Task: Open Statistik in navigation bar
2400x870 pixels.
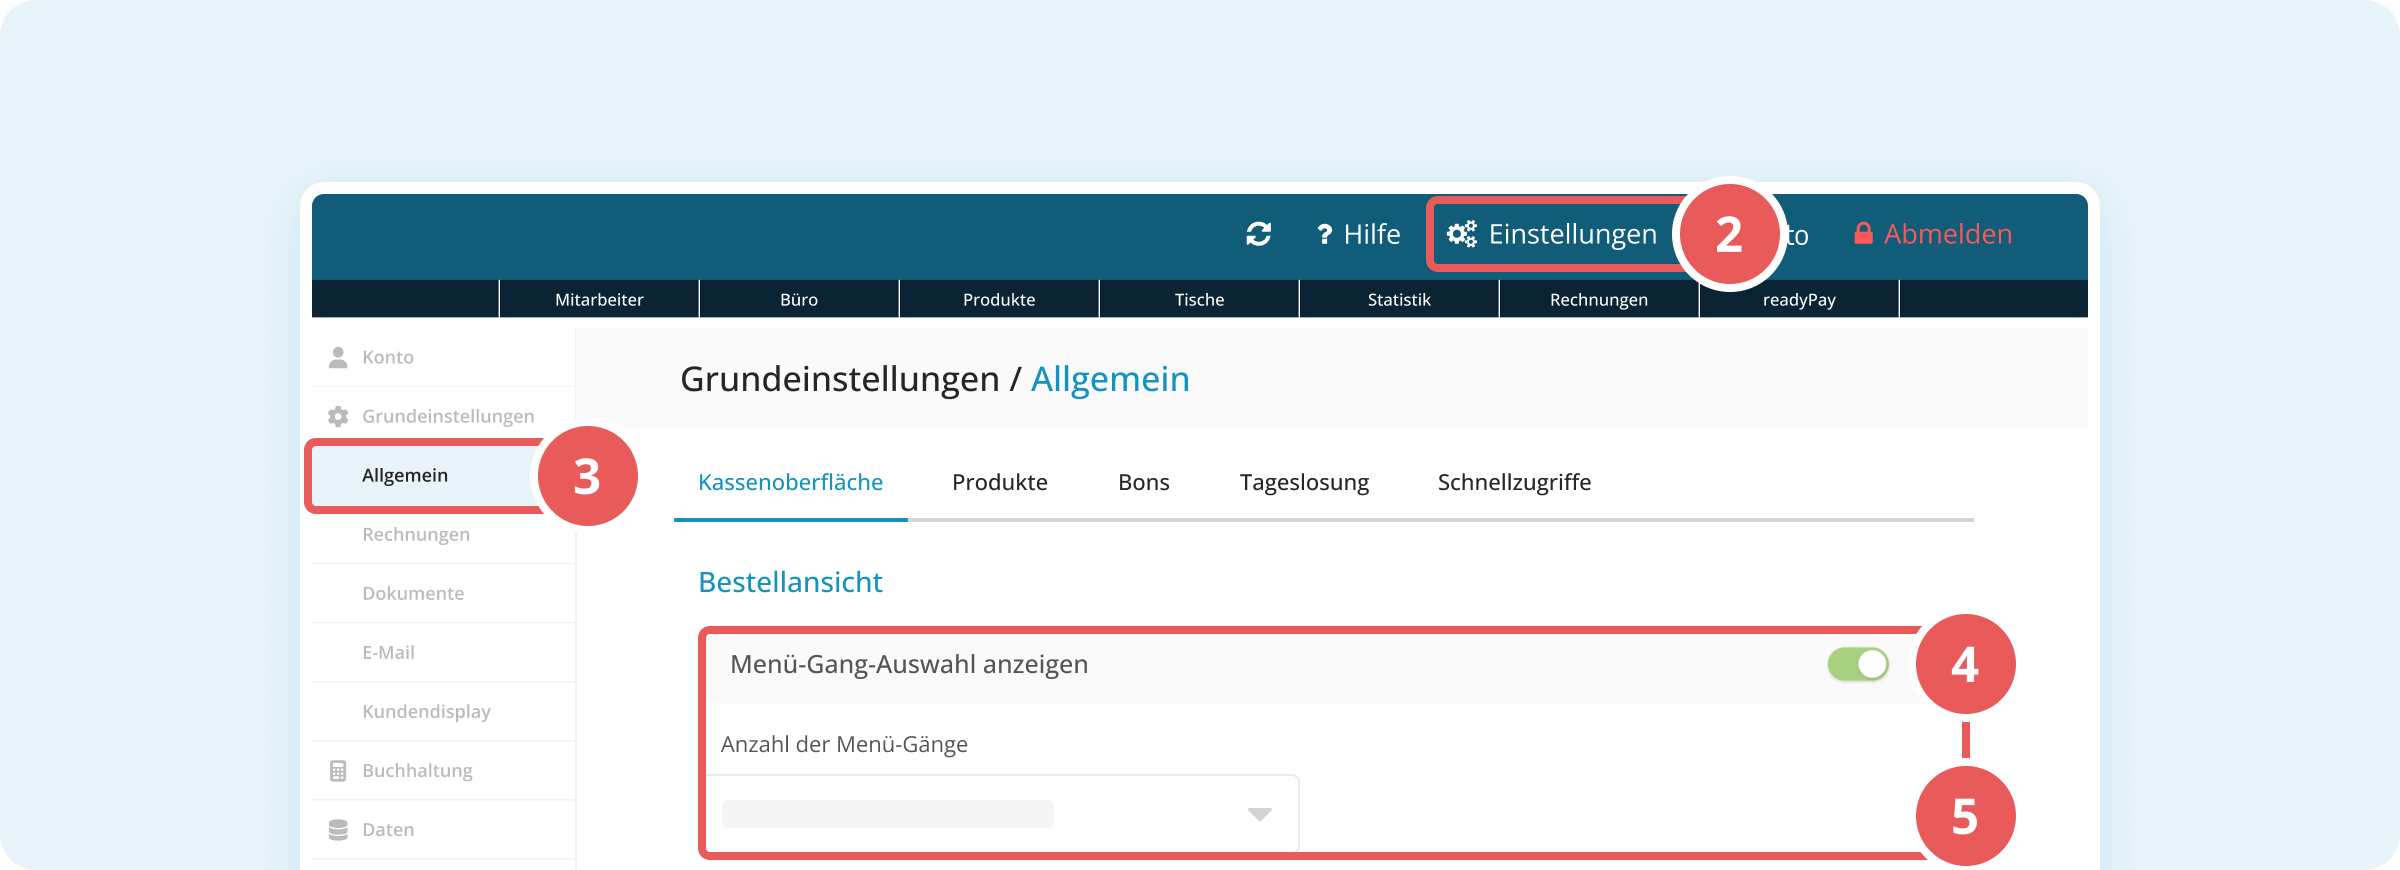Action: 1399,299
